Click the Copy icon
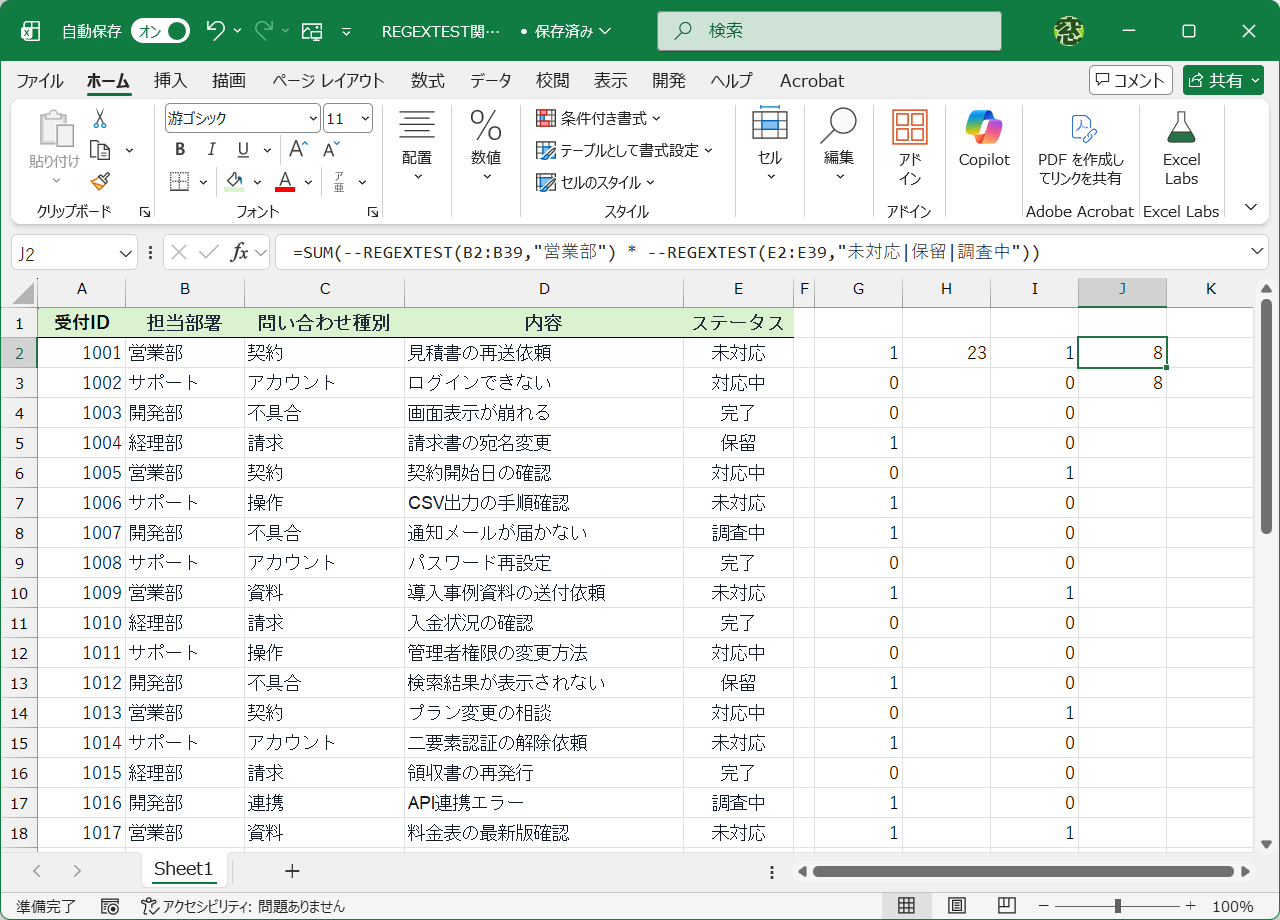The height and width of the screenshot is (920, 1280). tap(100, 150)
